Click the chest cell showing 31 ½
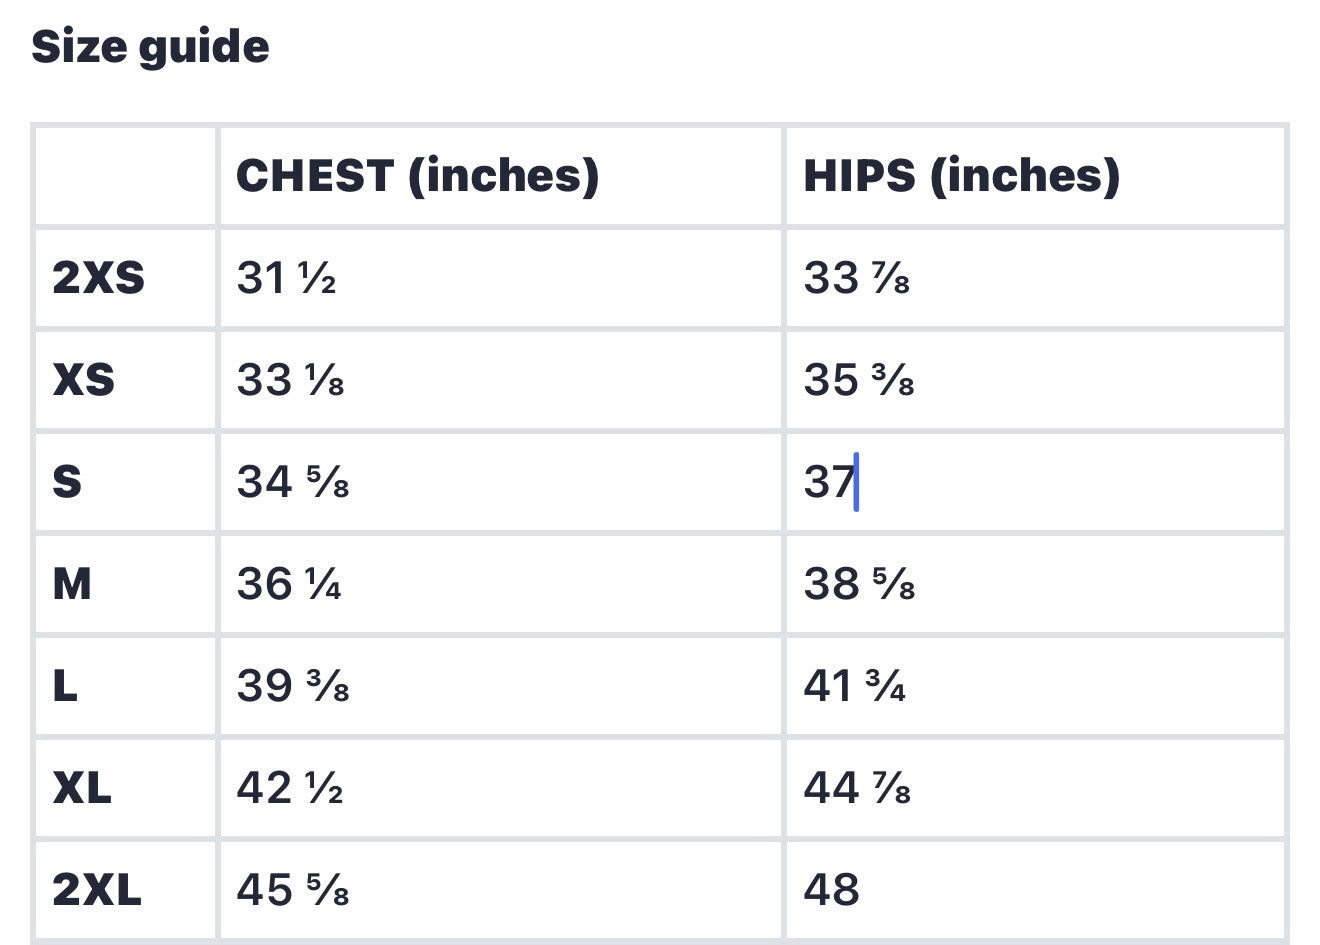 coord(500,278)
